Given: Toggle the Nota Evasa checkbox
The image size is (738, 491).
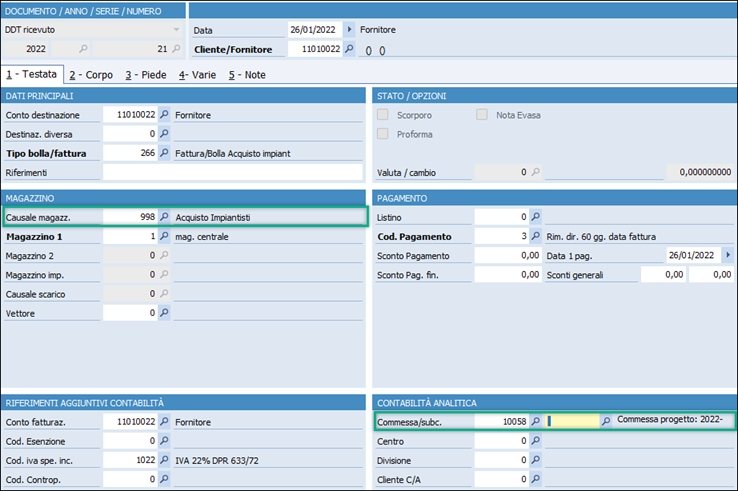Looking at the screenshot, I should [483, 115].
